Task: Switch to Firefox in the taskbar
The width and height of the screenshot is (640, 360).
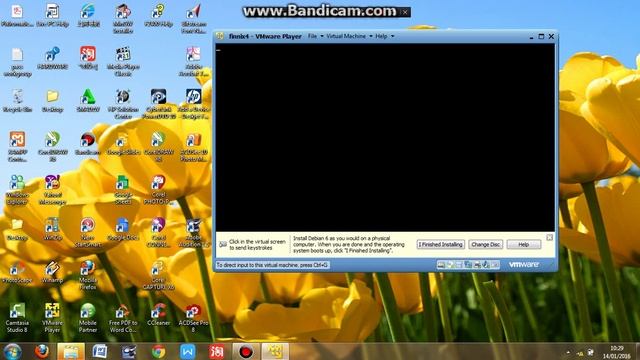Action: point(42,351)
